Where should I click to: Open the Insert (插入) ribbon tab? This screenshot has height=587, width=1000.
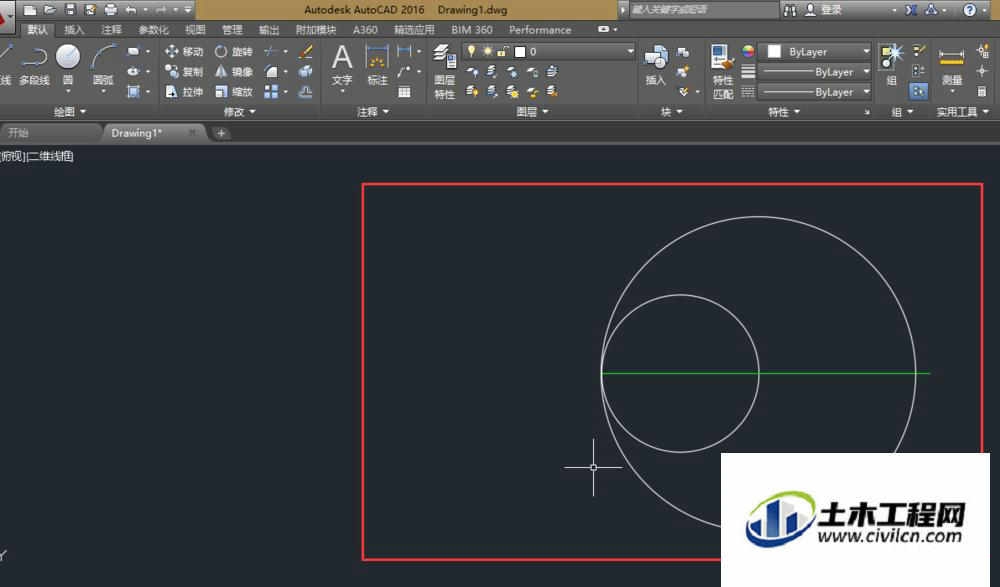click(x=74, y=30)
